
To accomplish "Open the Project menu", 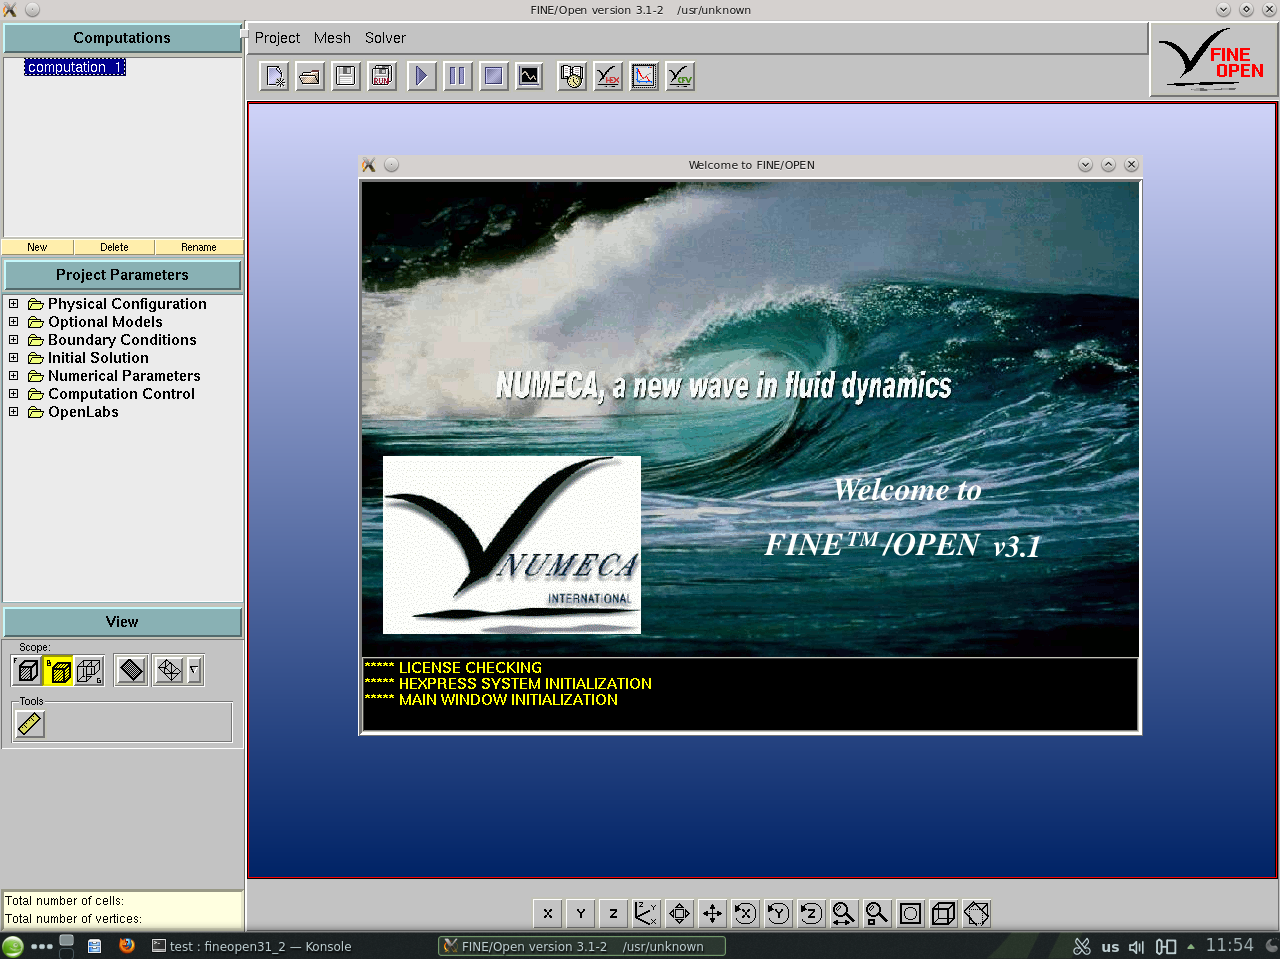I will pos(277,38).
